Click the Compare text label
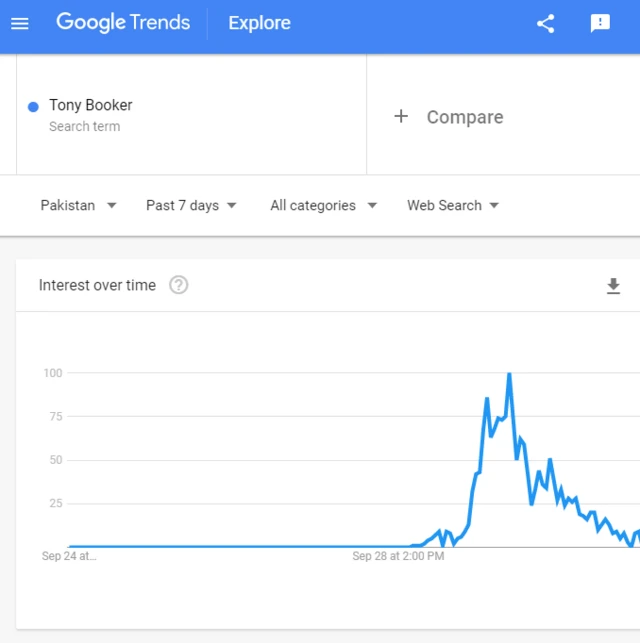The width and height of the screenshot is (640, 643). tap(465, 117)
